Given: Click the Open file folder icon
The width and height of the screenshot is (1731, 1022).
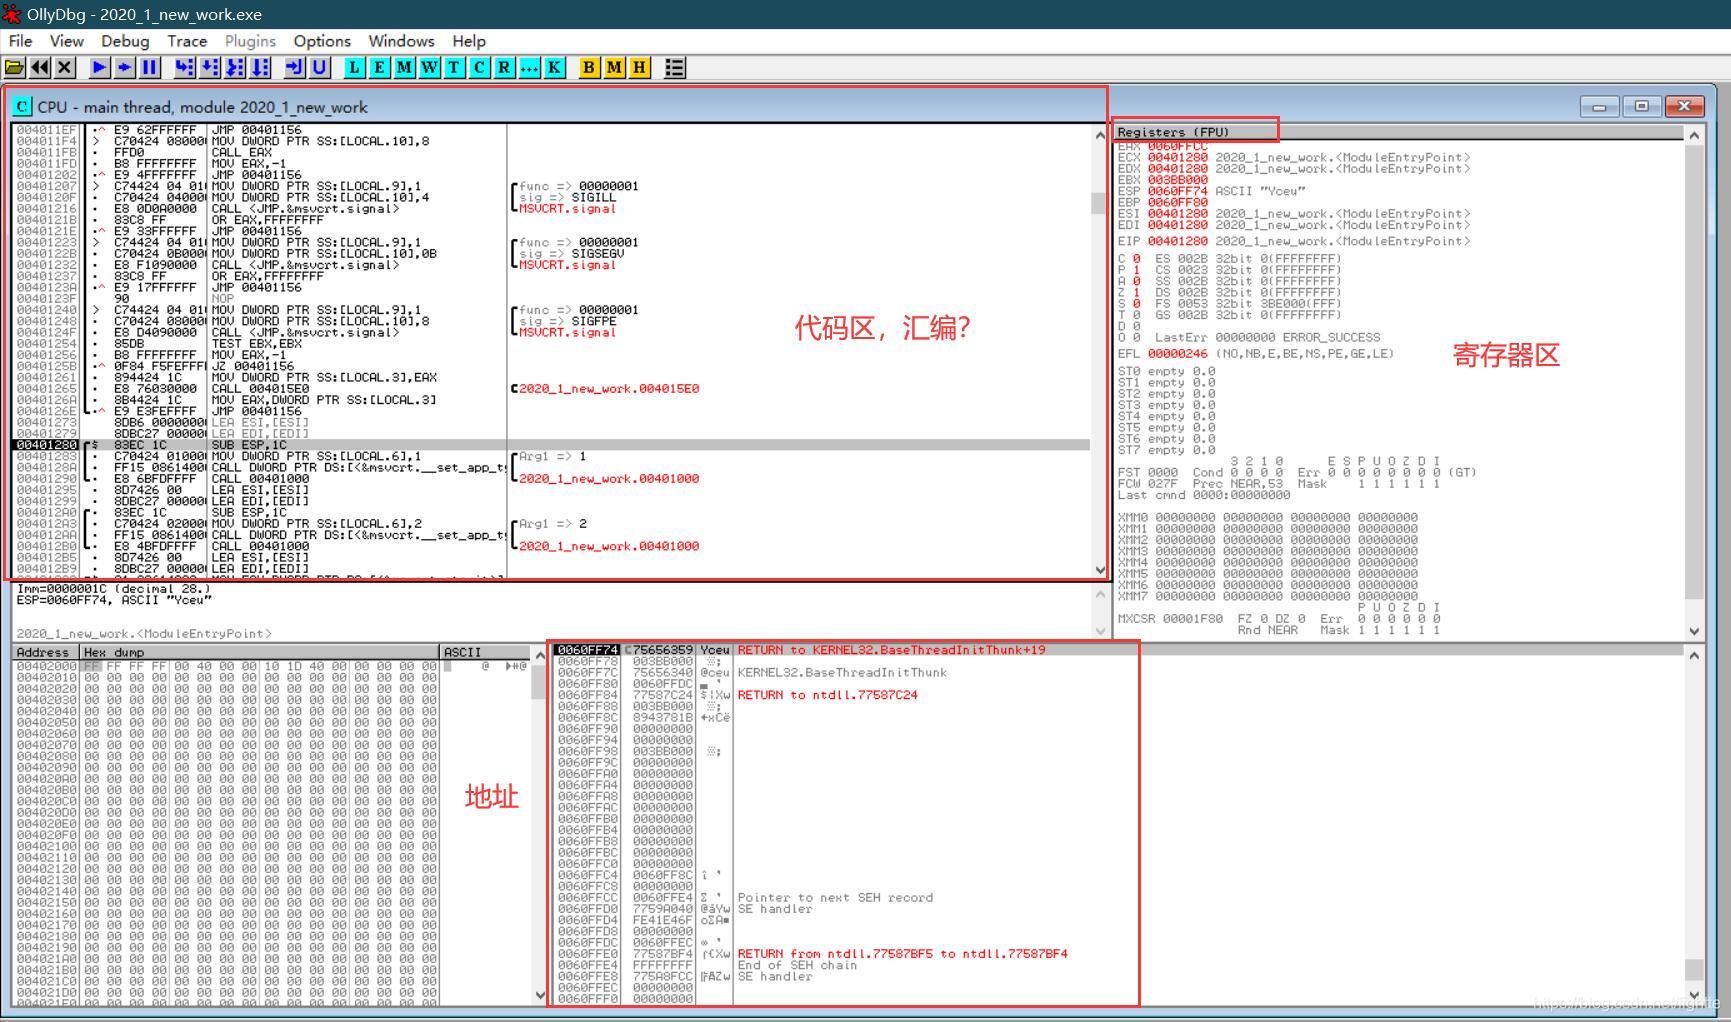Looking at the screenshot, I should (x=15, y=67).
